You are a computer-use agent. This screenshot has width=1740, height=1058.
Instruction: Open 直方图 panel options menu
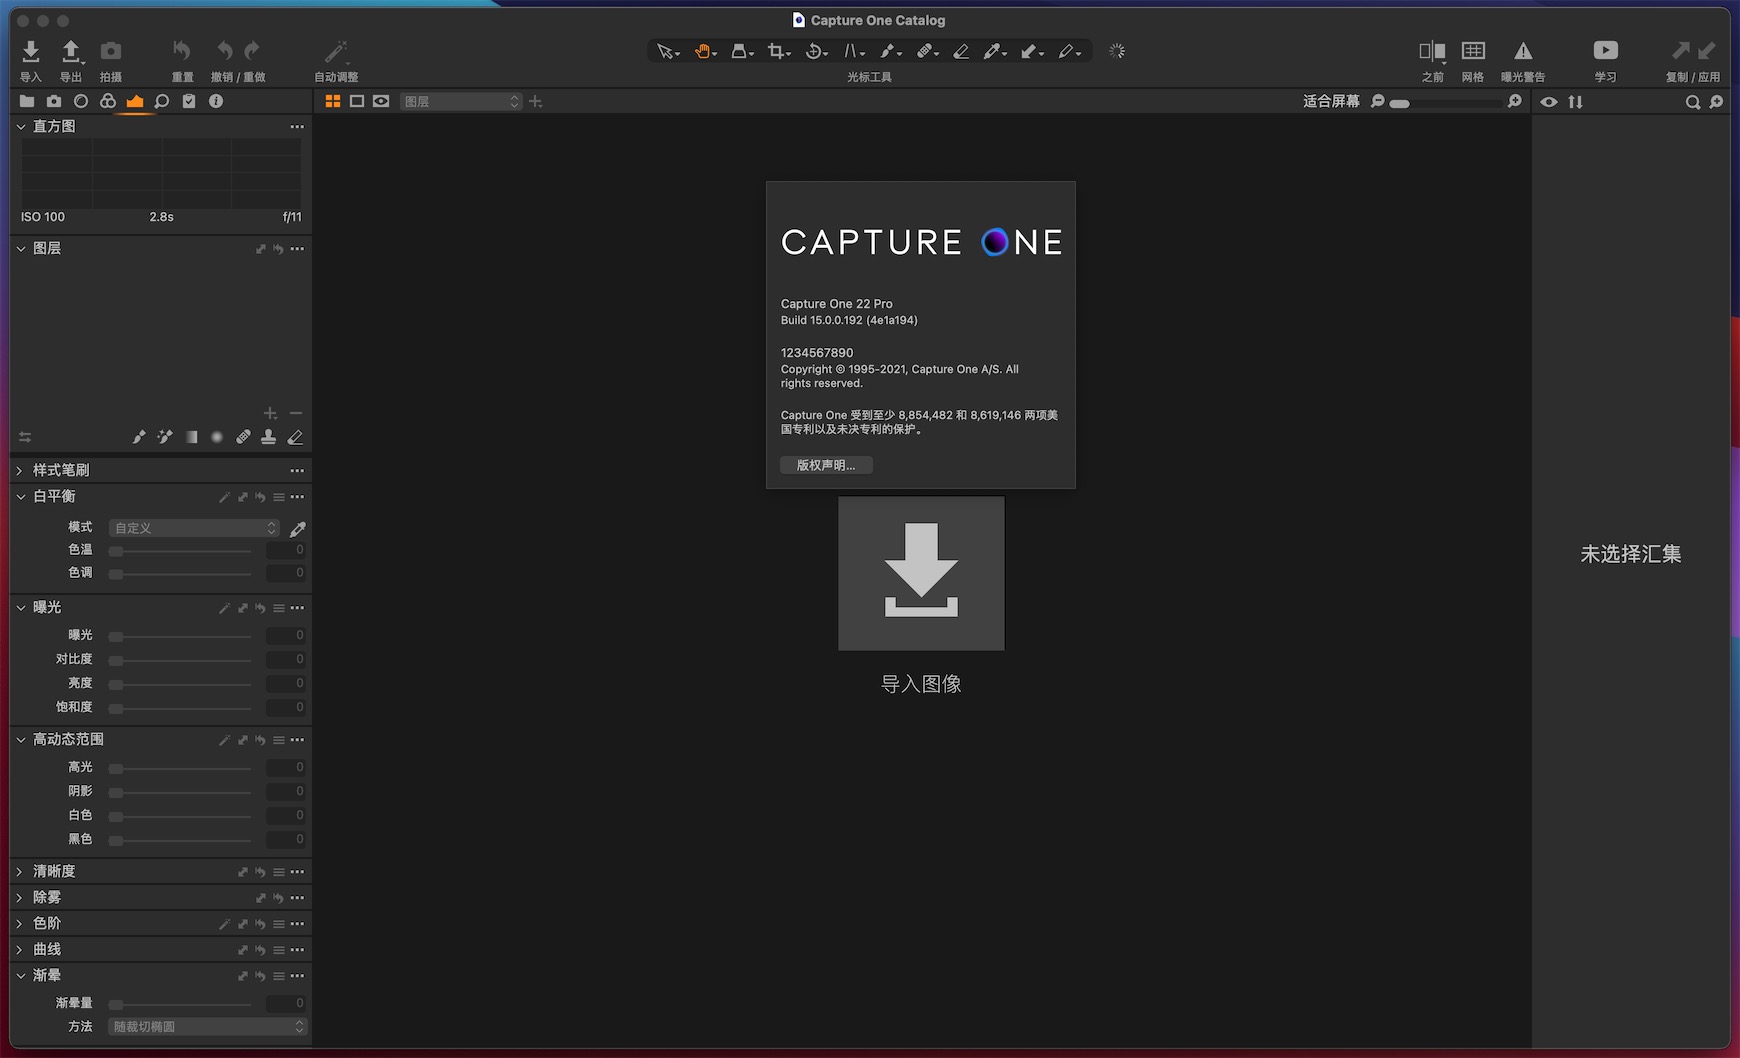click(297, 127)
